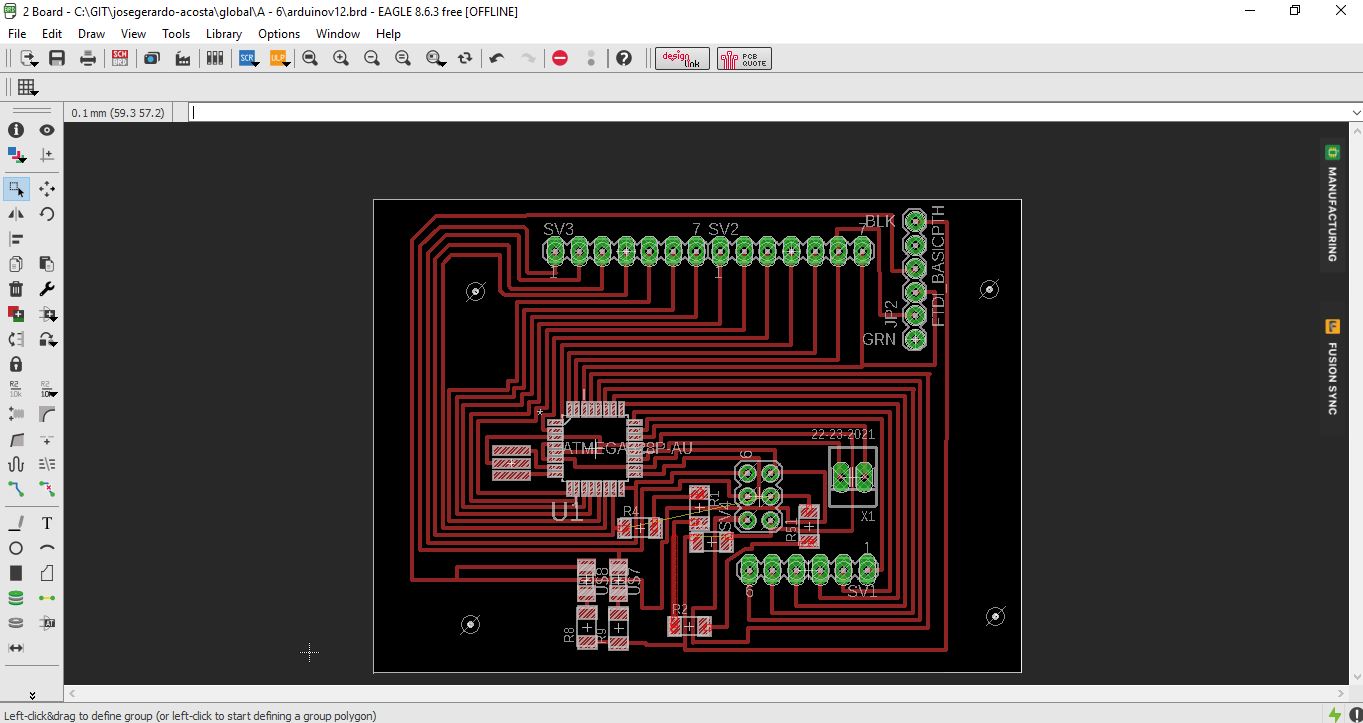Click the design link button
This screenshot has height=723, width=1363.
click(x=682, y=59)
